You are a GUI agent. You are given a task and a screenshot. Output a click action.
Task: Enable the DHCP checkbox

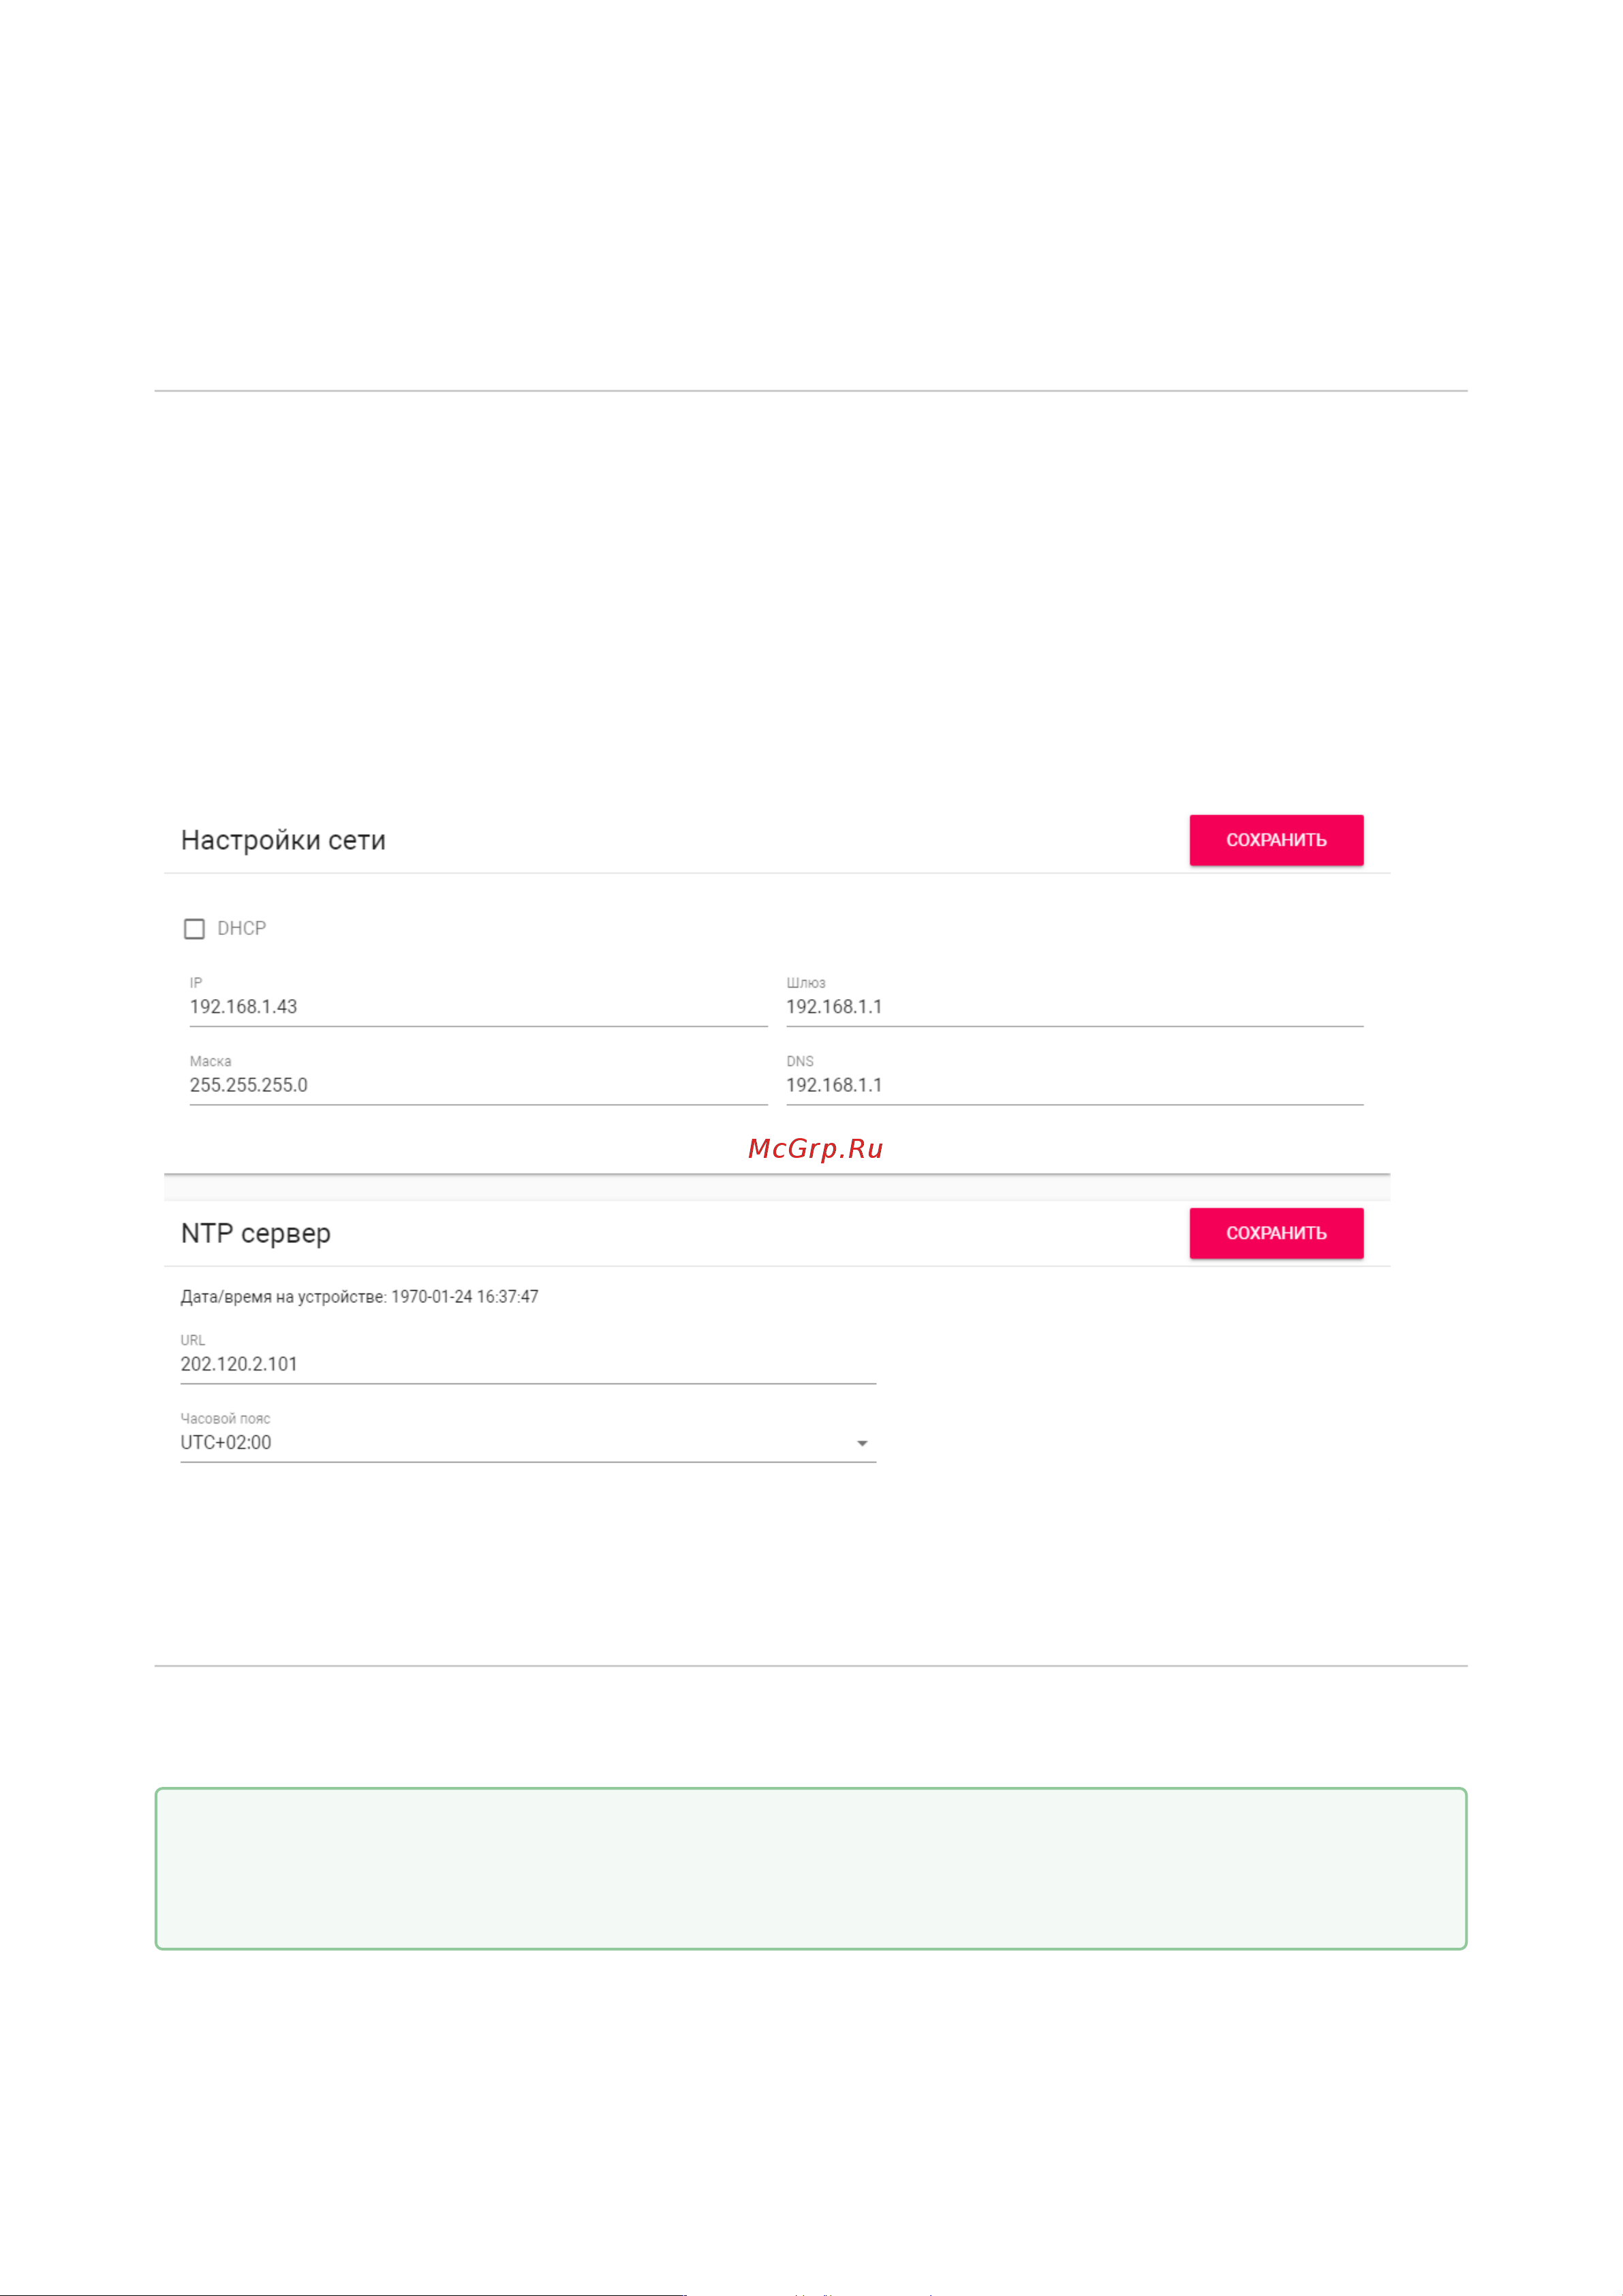point(194,929)
